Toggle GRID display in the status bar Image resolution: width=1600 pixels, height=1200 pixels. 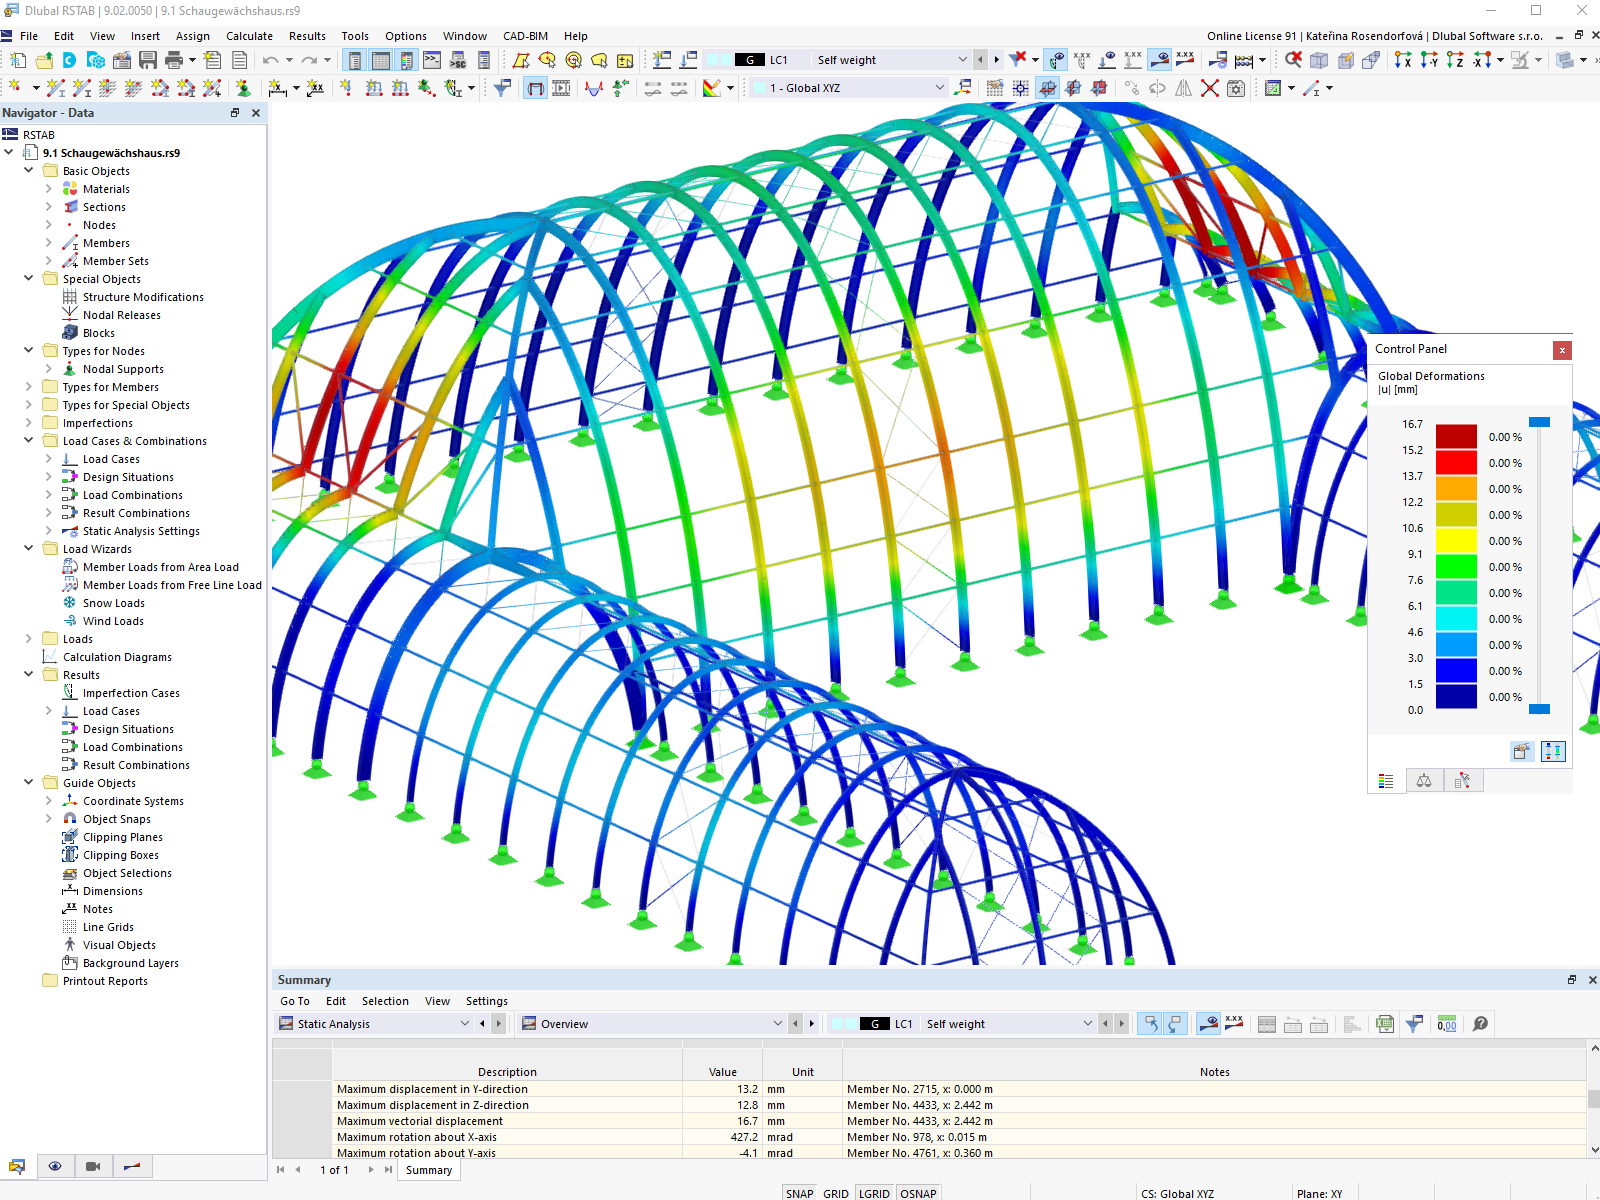pyautogui.click(x=835, y=1192)
